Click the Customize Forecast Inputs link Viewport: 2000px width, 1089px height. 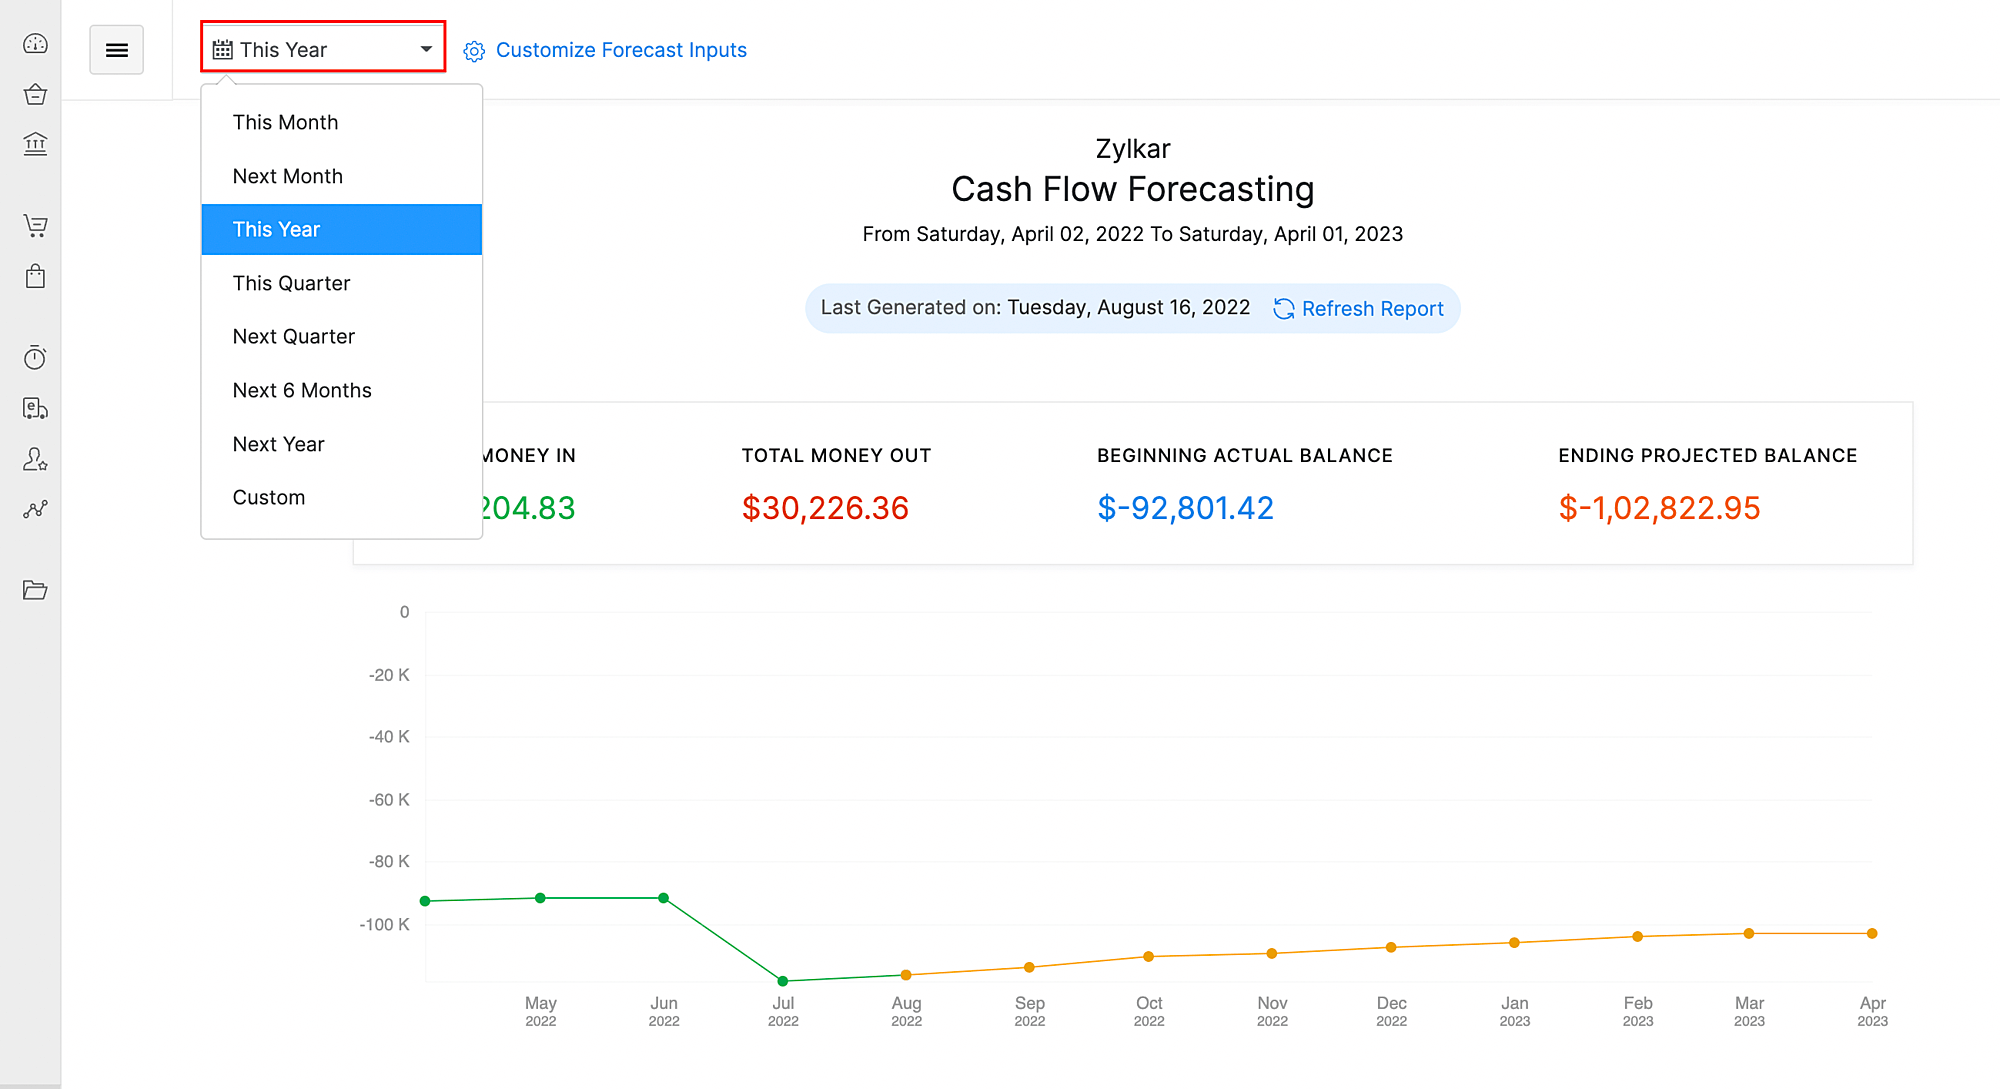(620, 50)
